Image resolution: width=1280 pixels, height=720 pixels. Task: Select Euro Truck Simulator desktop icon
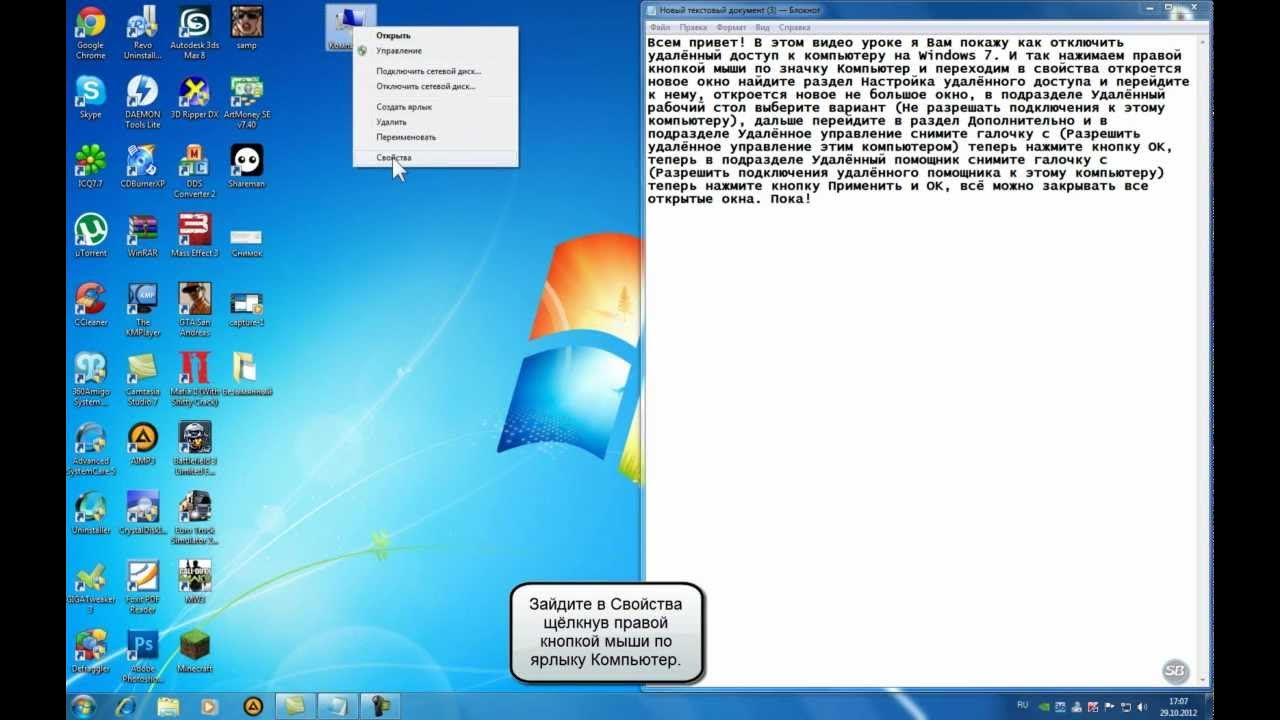tap(194, 517)
